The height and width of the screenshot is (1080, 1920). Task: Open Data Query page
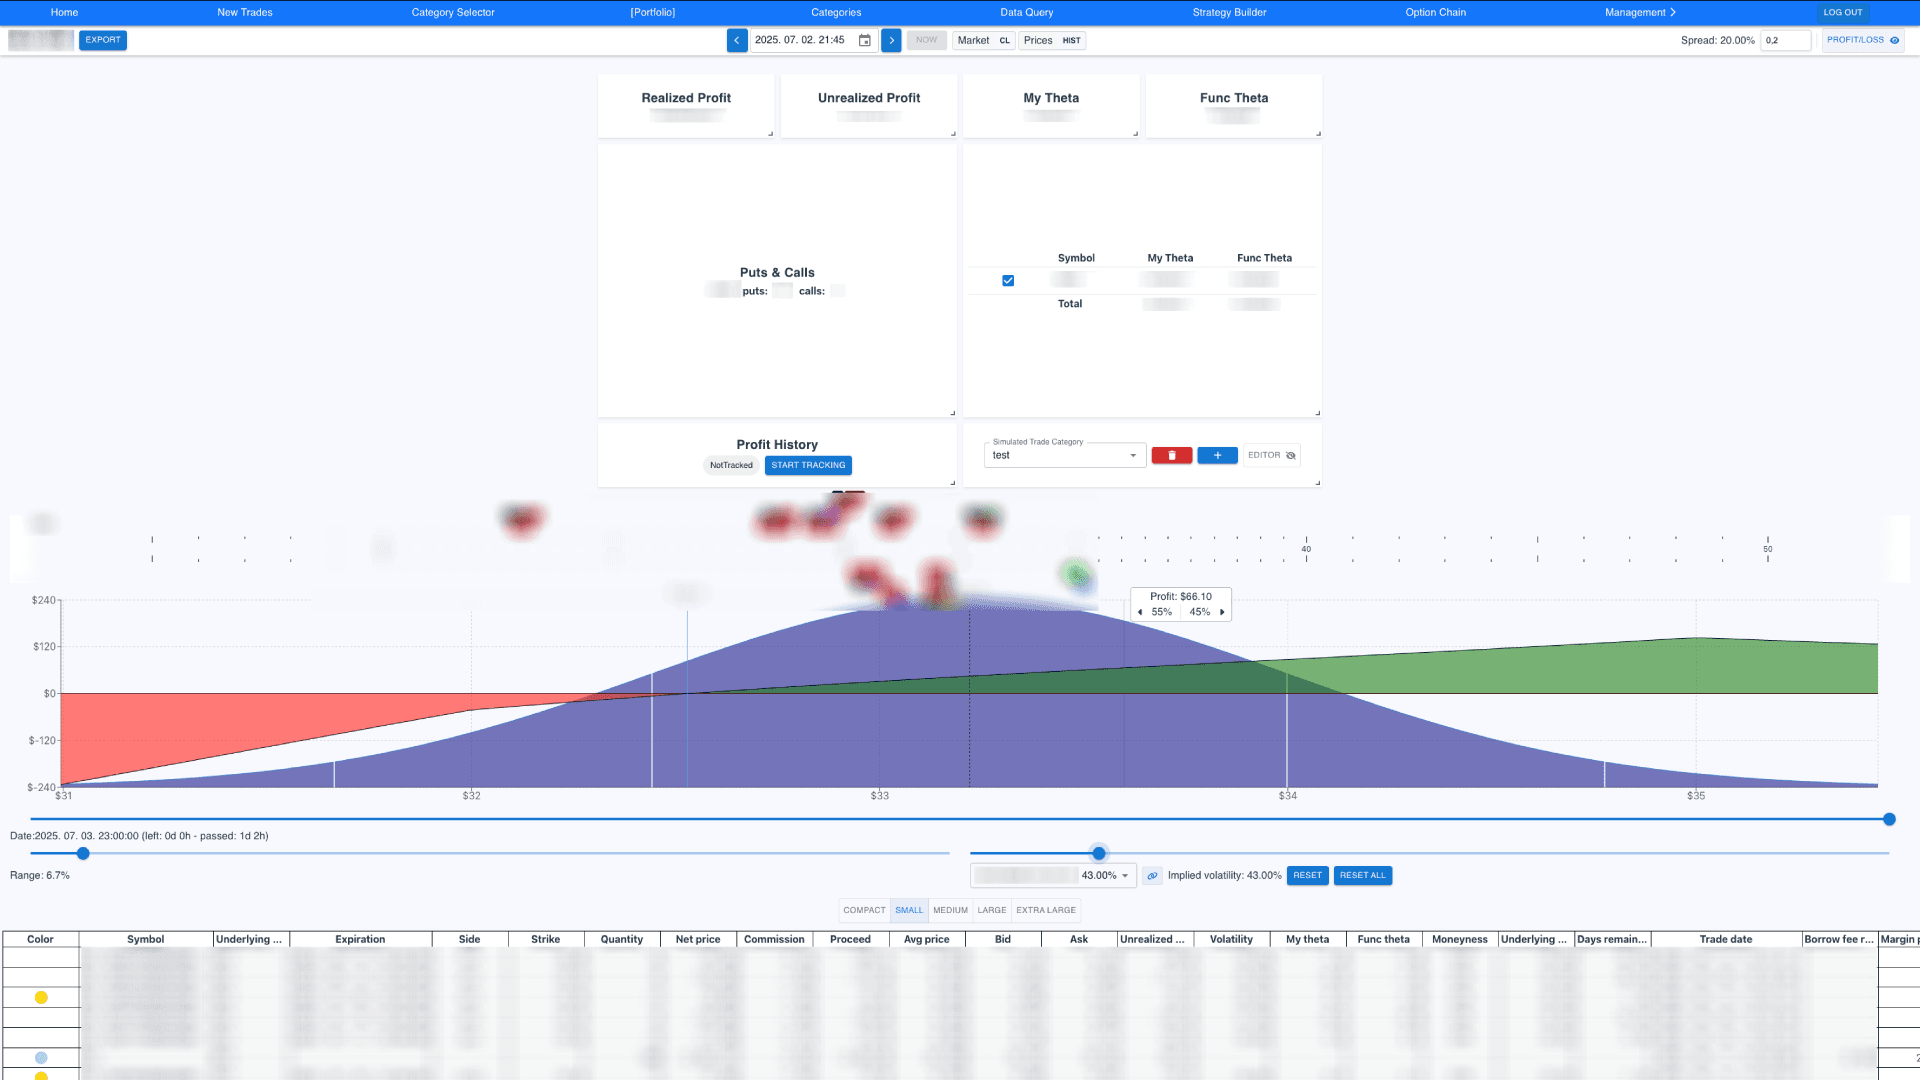click(1027, 13)
